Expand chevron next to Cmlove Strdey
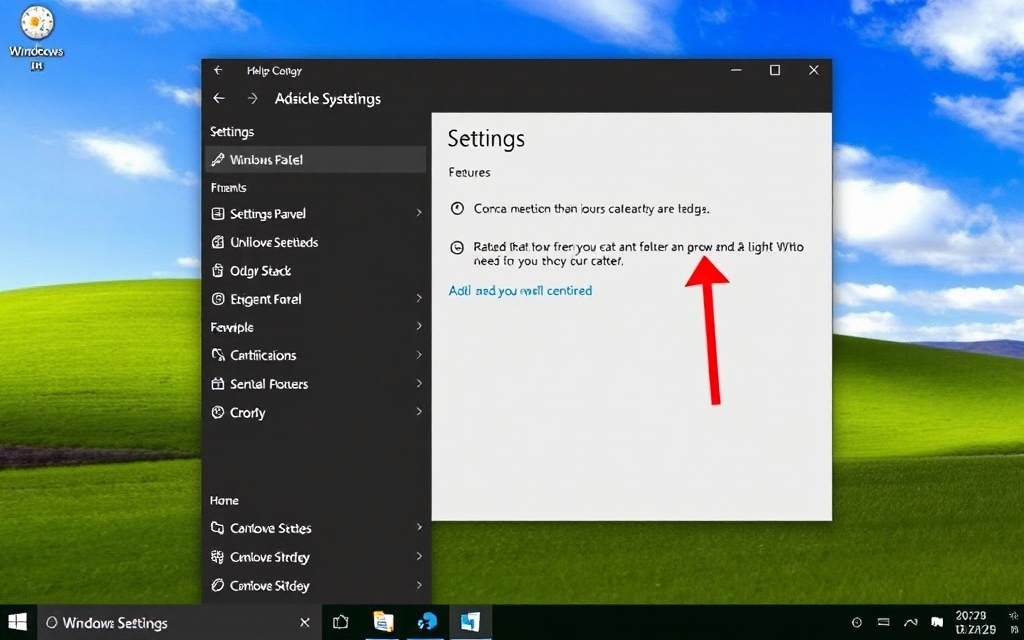 pos(419,556)
